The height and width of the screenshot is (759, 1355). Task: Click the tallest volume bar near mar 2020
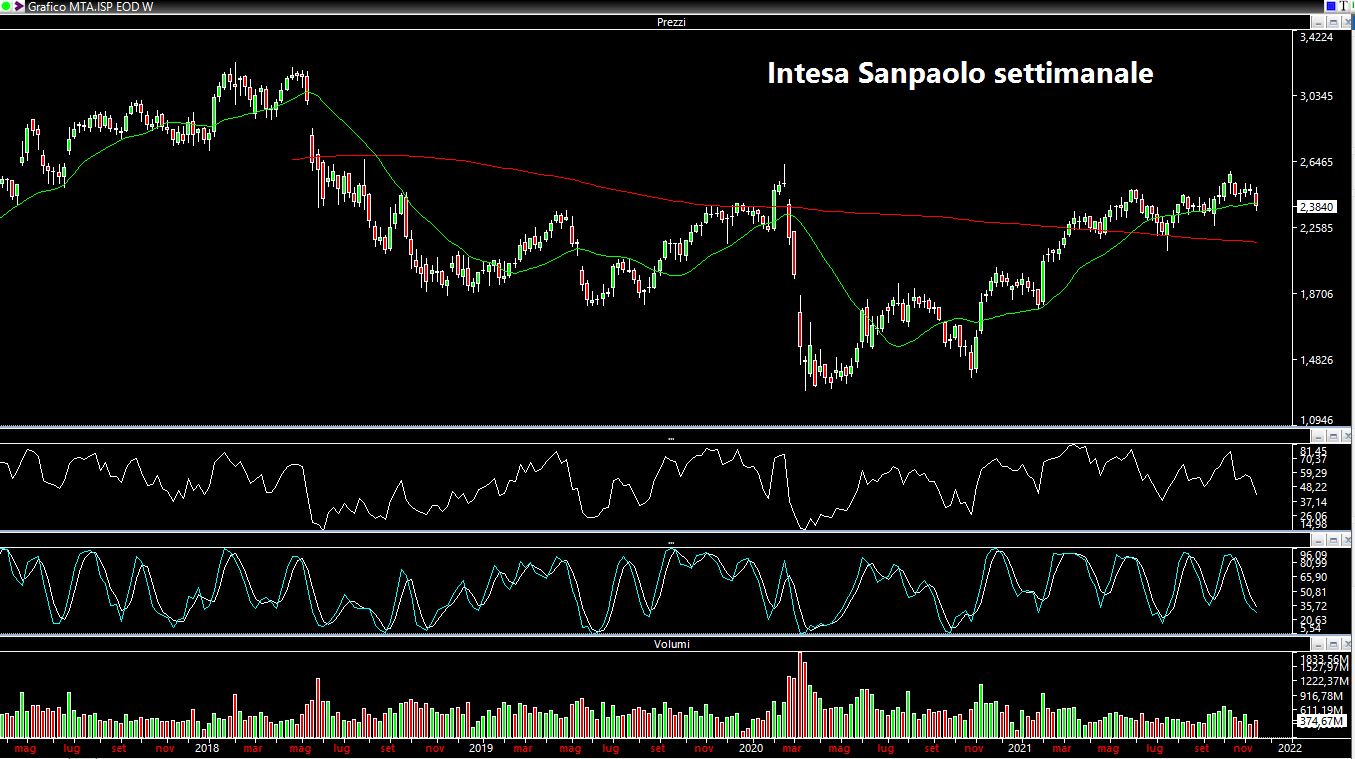(x=800, y=695)
